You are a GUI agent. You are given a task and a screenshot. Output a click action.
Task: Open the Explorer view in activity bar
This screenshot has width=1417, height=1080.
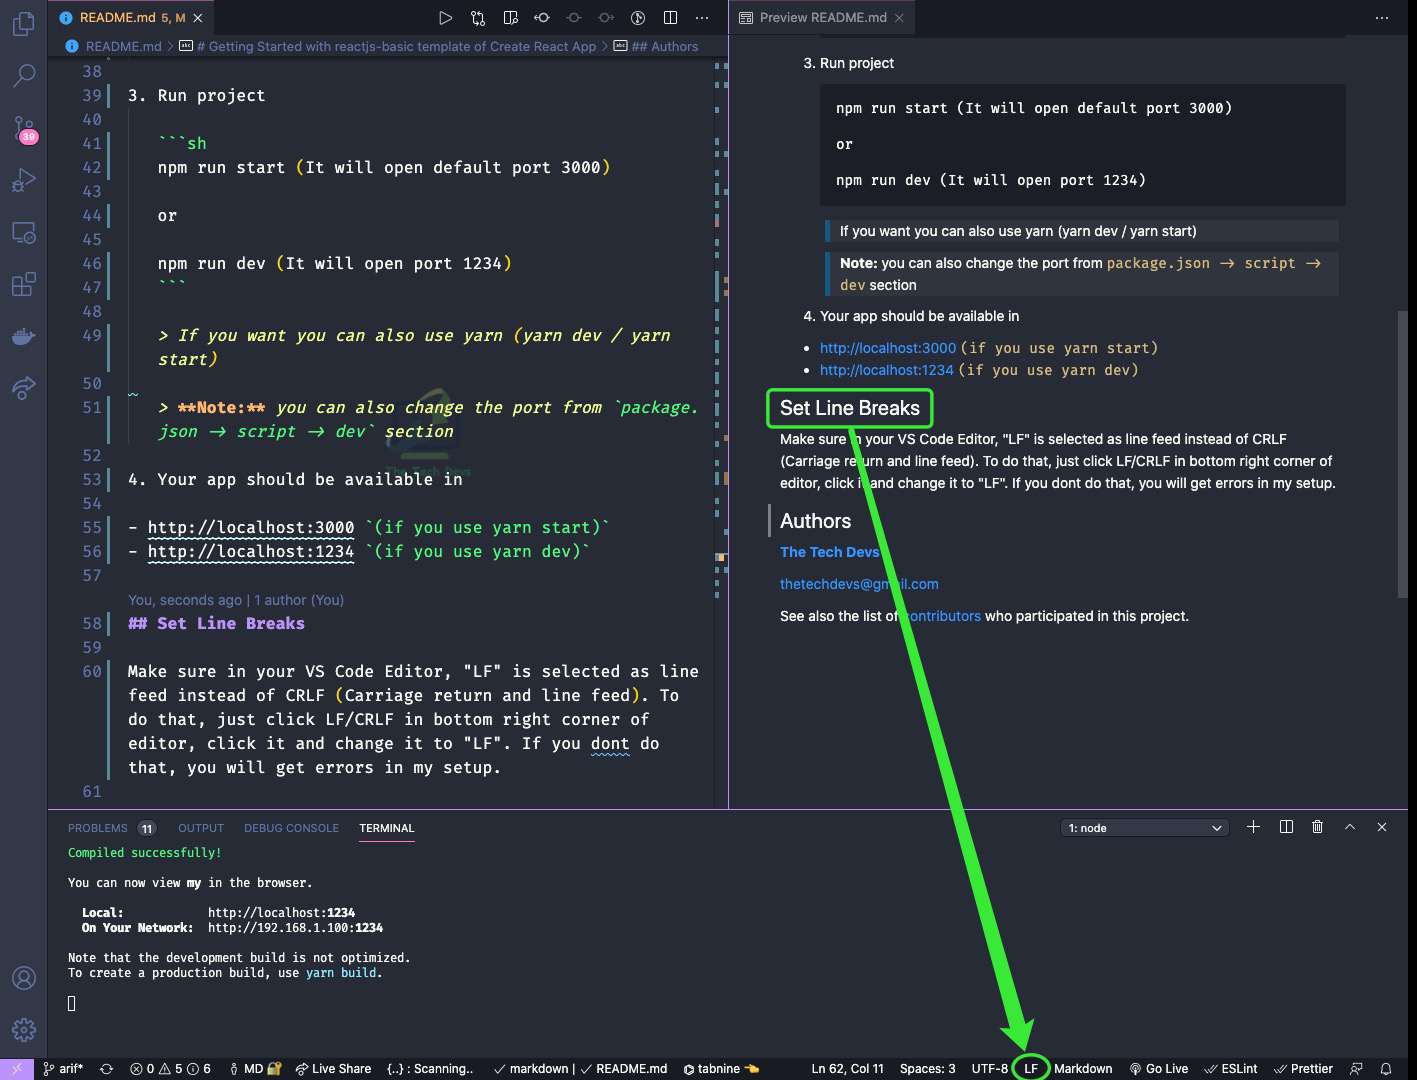point(23,24)
